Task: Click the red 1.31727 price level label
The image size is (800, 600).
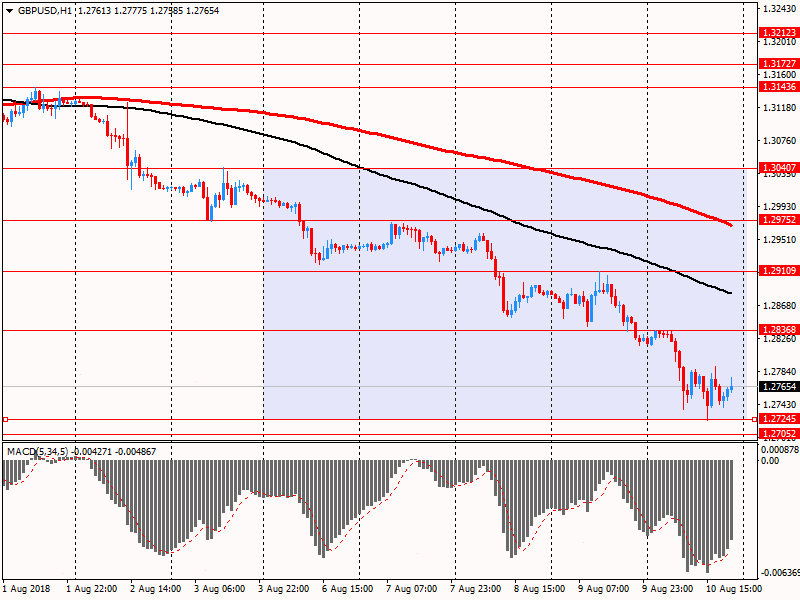Action: 779,64
